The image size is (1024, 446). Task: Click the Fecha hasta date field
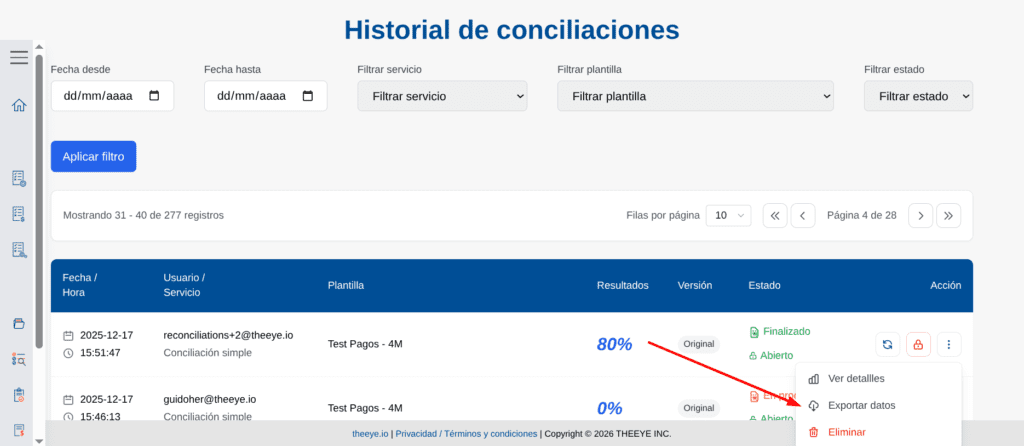pyautogui.click(x=265, y=96)
